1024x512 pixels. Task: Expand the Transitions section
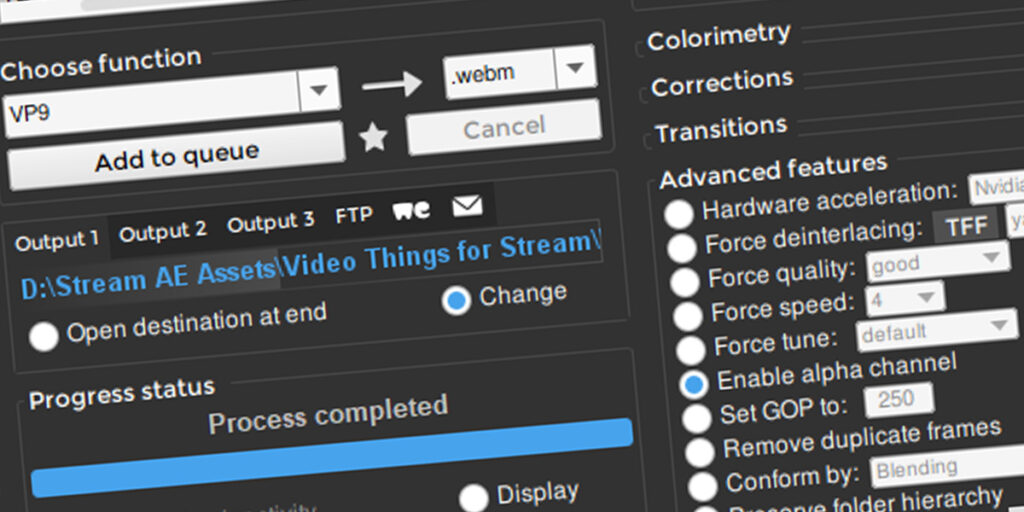tap(721, 129)
